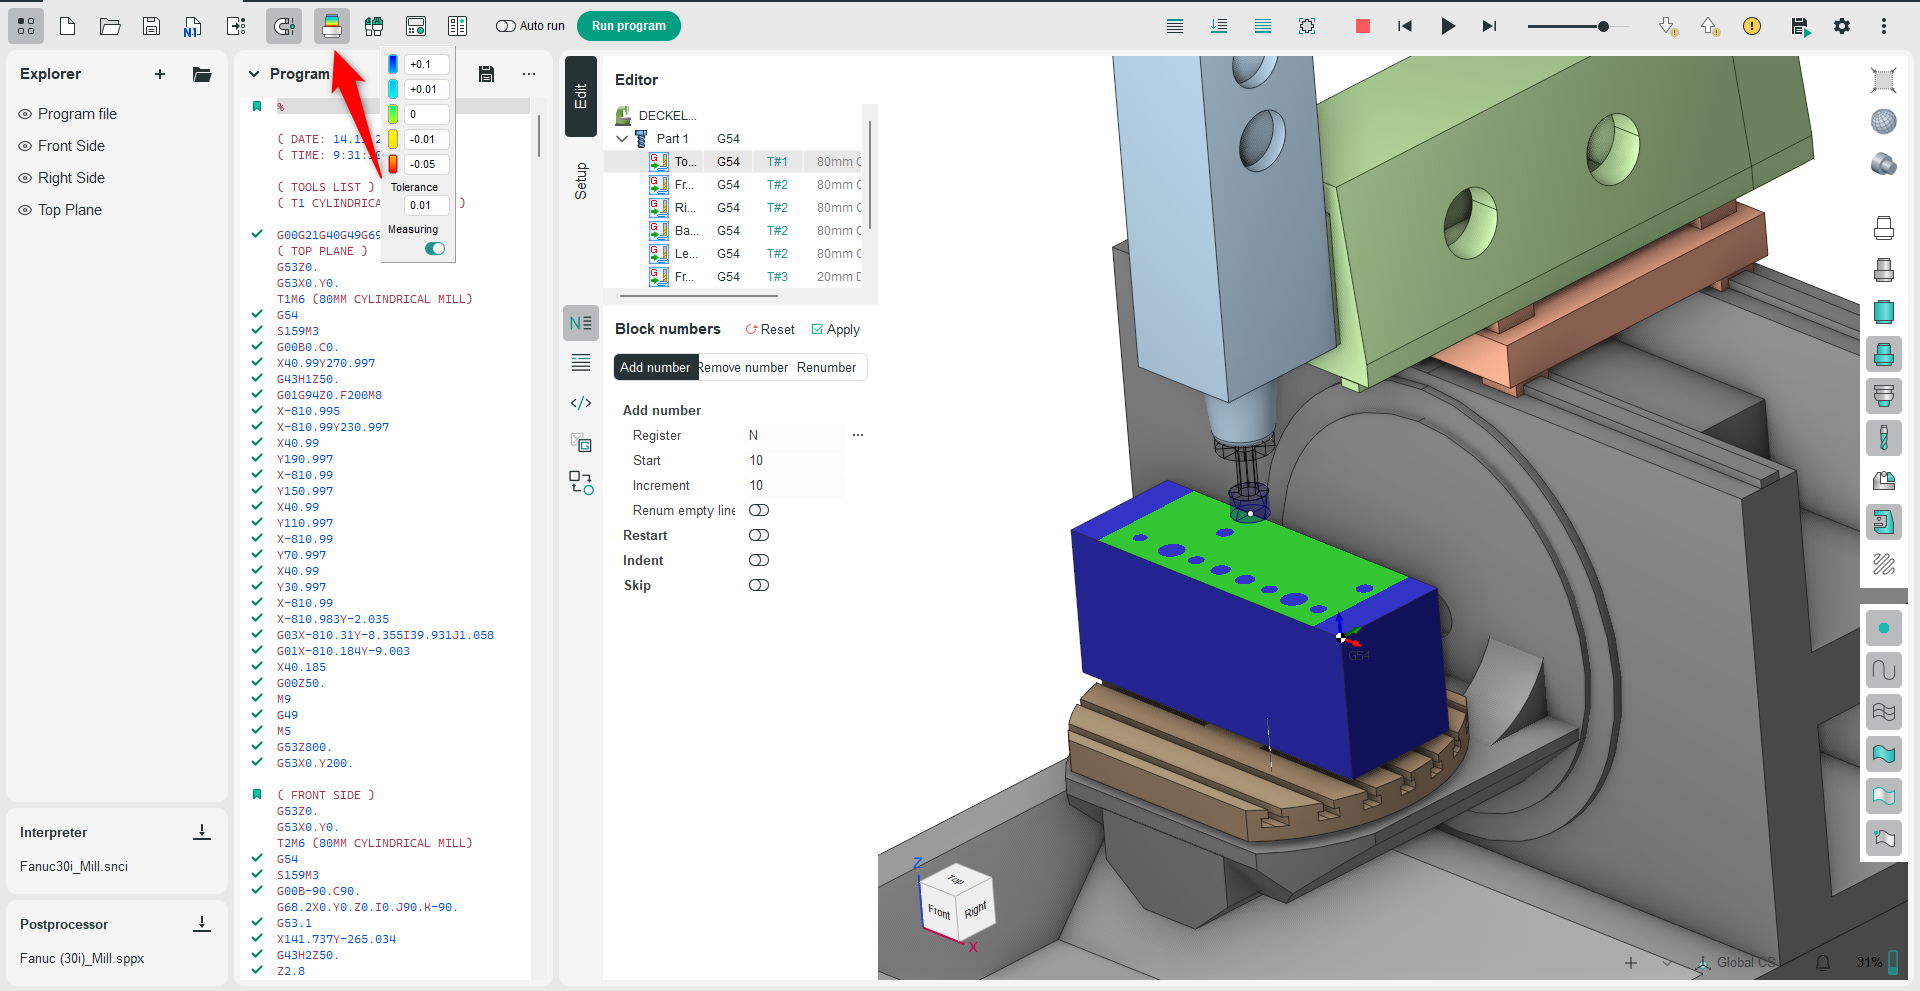The height and width of the screenshot is (991, 1920).
Task: Select the Remove number tab
Action: pos(743,368)
